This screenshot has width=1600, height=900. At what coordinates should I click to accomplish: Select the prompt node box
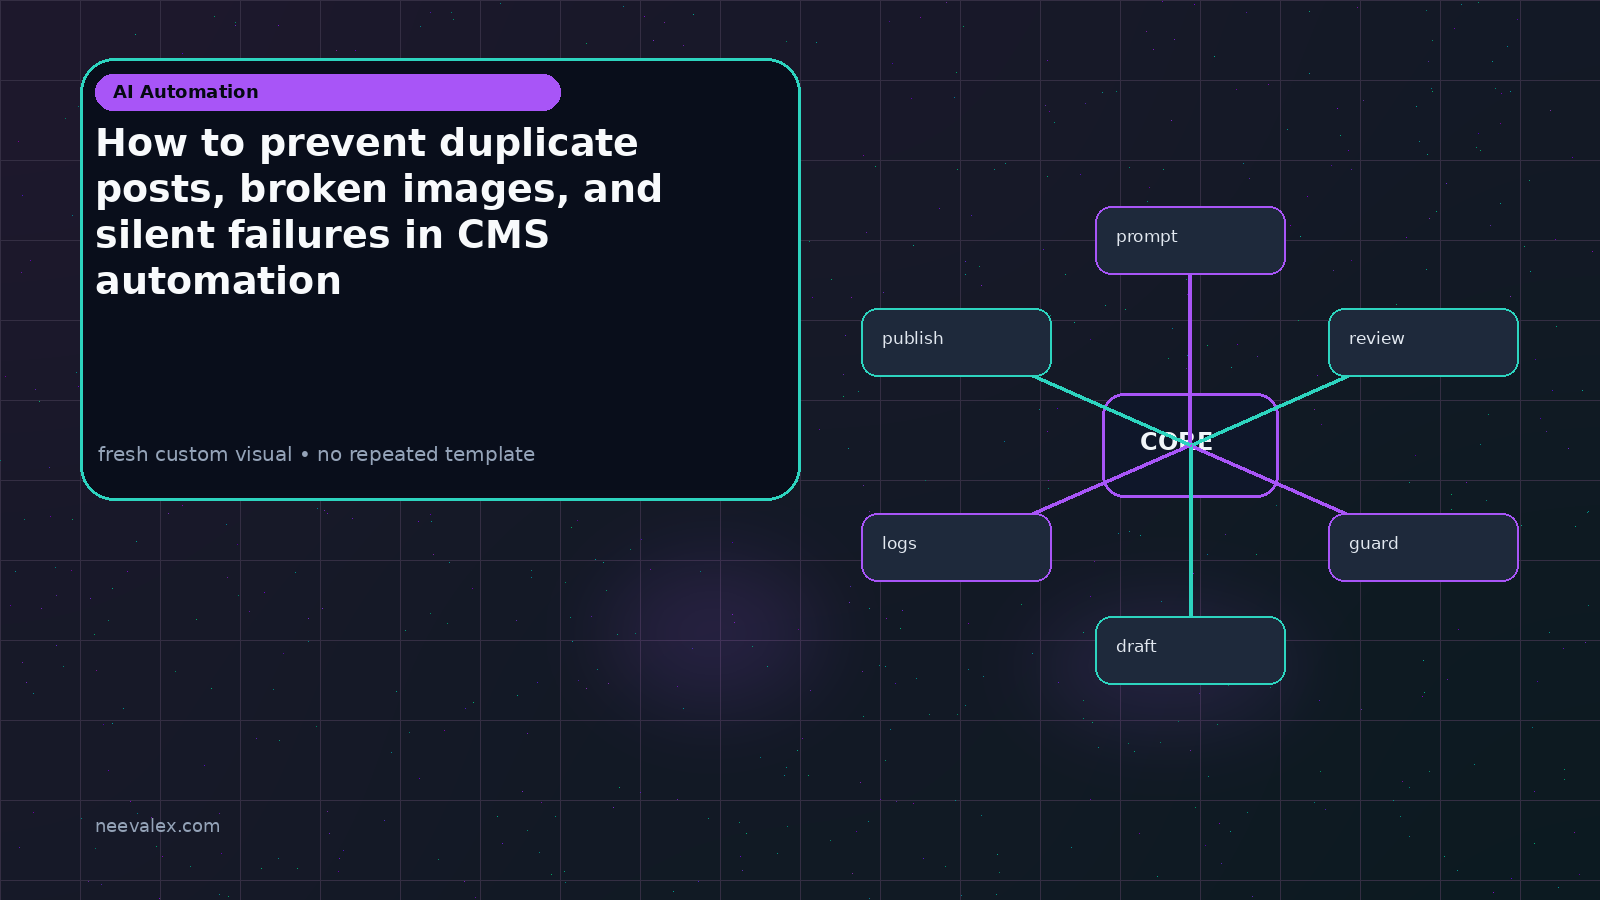pos(1190,240)
